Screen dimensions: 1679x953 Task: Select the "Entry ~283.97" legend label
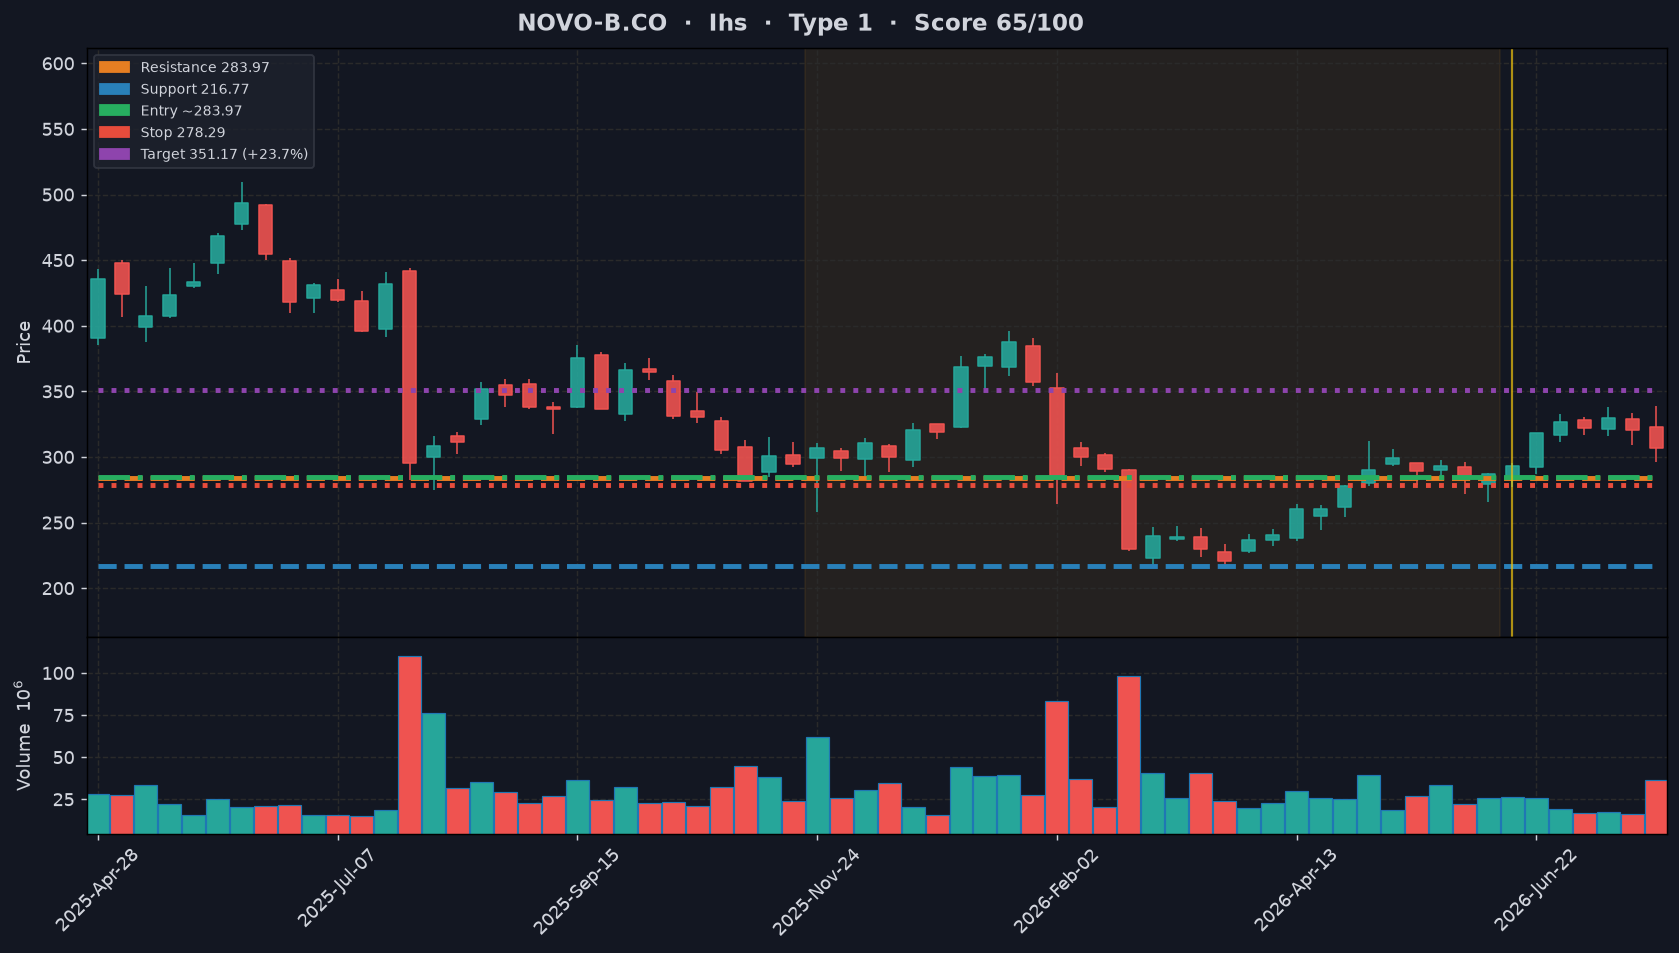(191, 111)
